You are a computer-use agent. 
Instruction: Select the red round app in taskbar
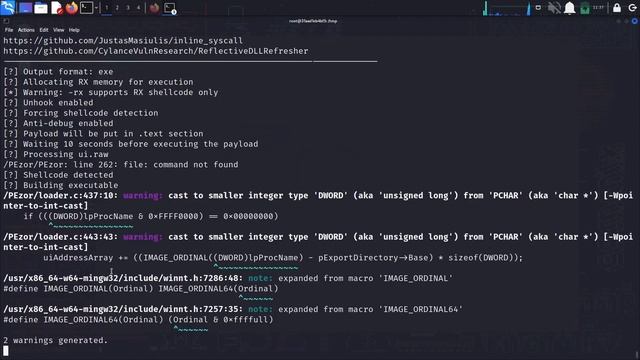(154, 8)
